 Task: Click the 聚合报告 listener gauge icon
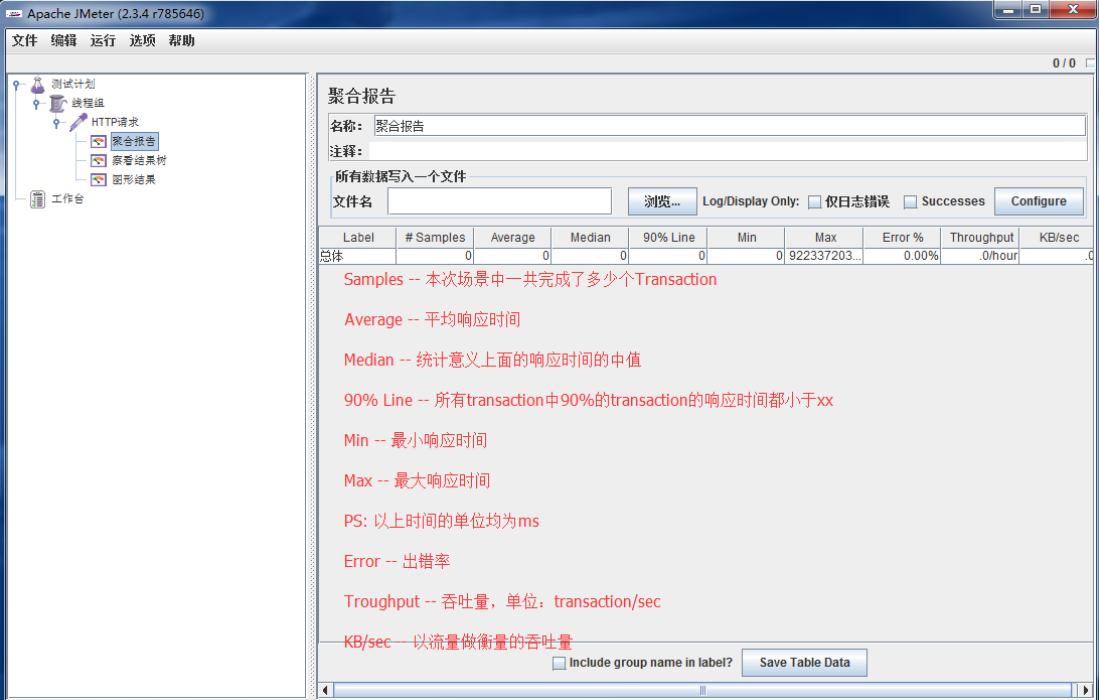pyautogui.click(x=98, y=142)
